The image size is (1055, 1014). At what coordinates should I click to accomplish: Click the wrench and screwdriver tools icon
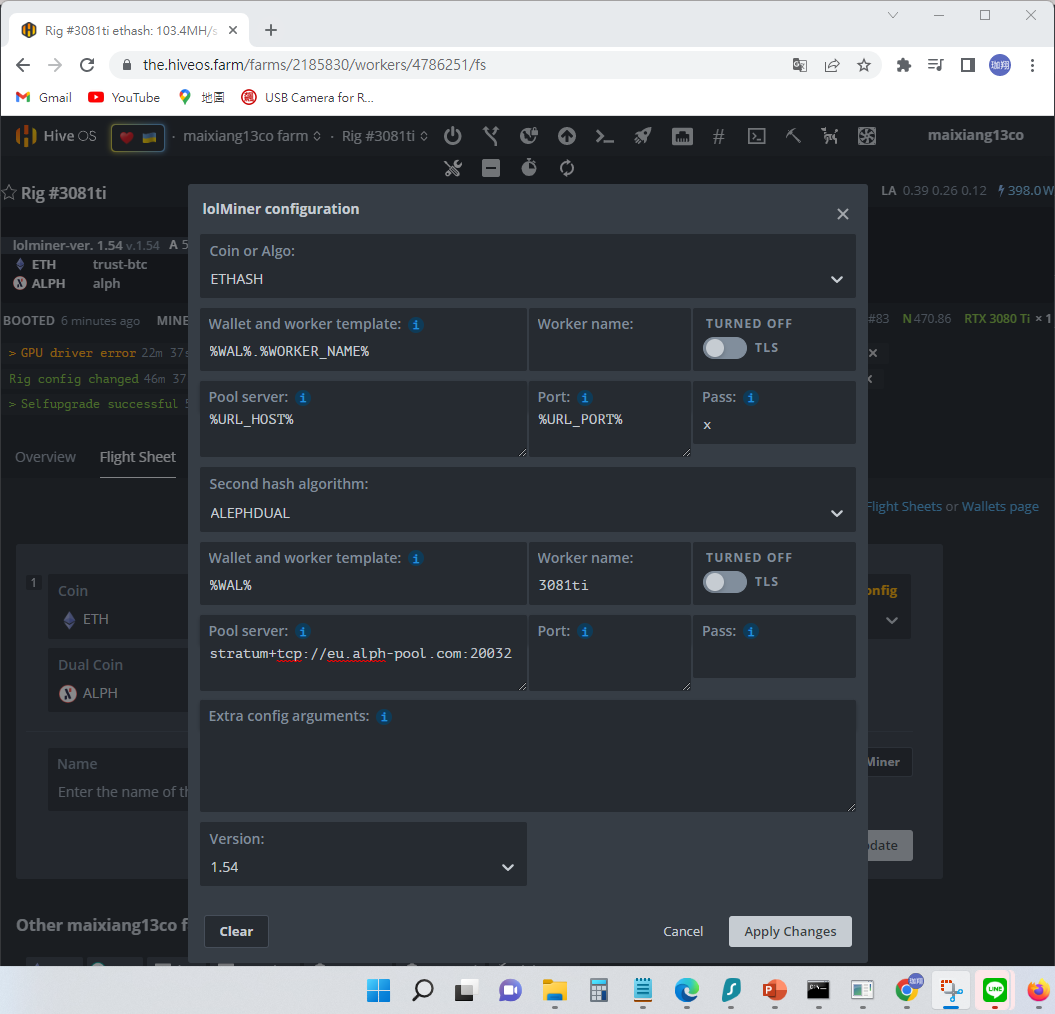(x=453, y=168)
